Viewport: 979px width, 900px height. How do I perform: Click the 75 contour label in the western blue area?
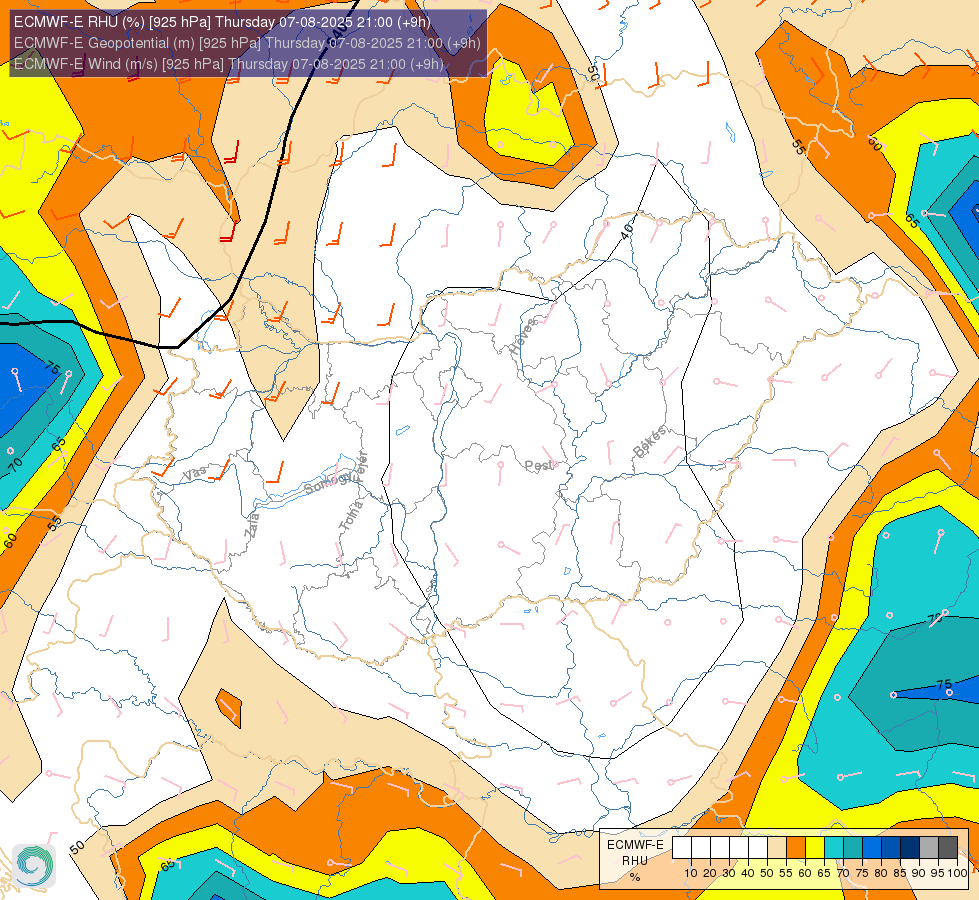53,368
